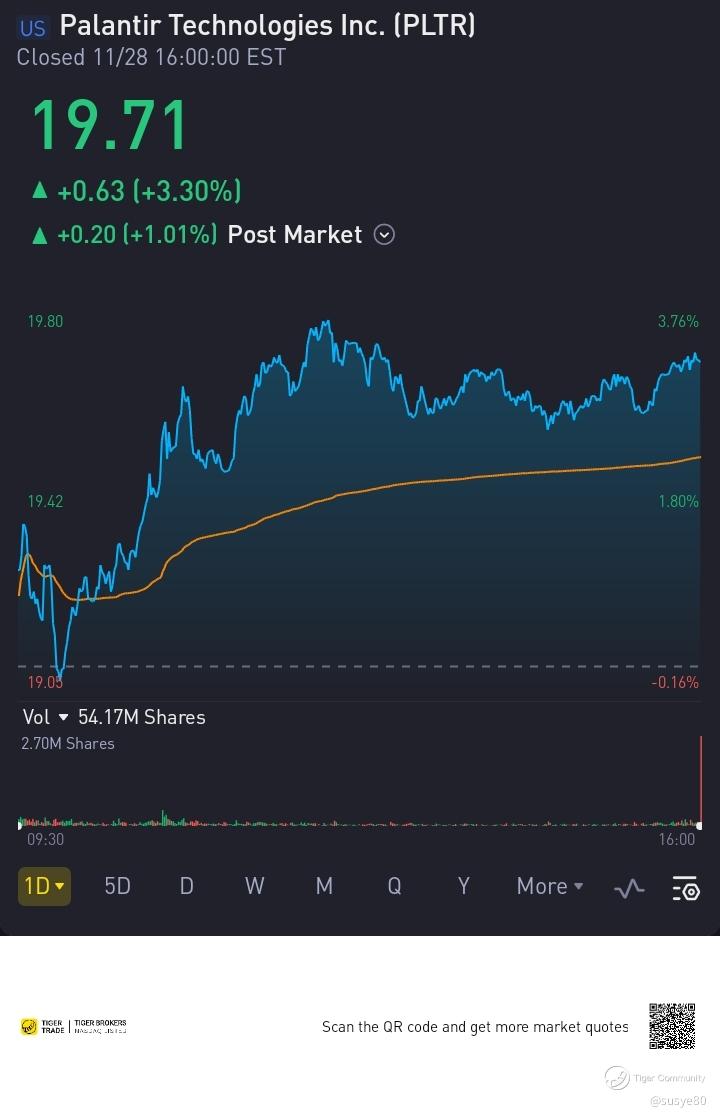Click the QR code image
This screenshot has height=1117, width=720.
[x=672, y=1026]
